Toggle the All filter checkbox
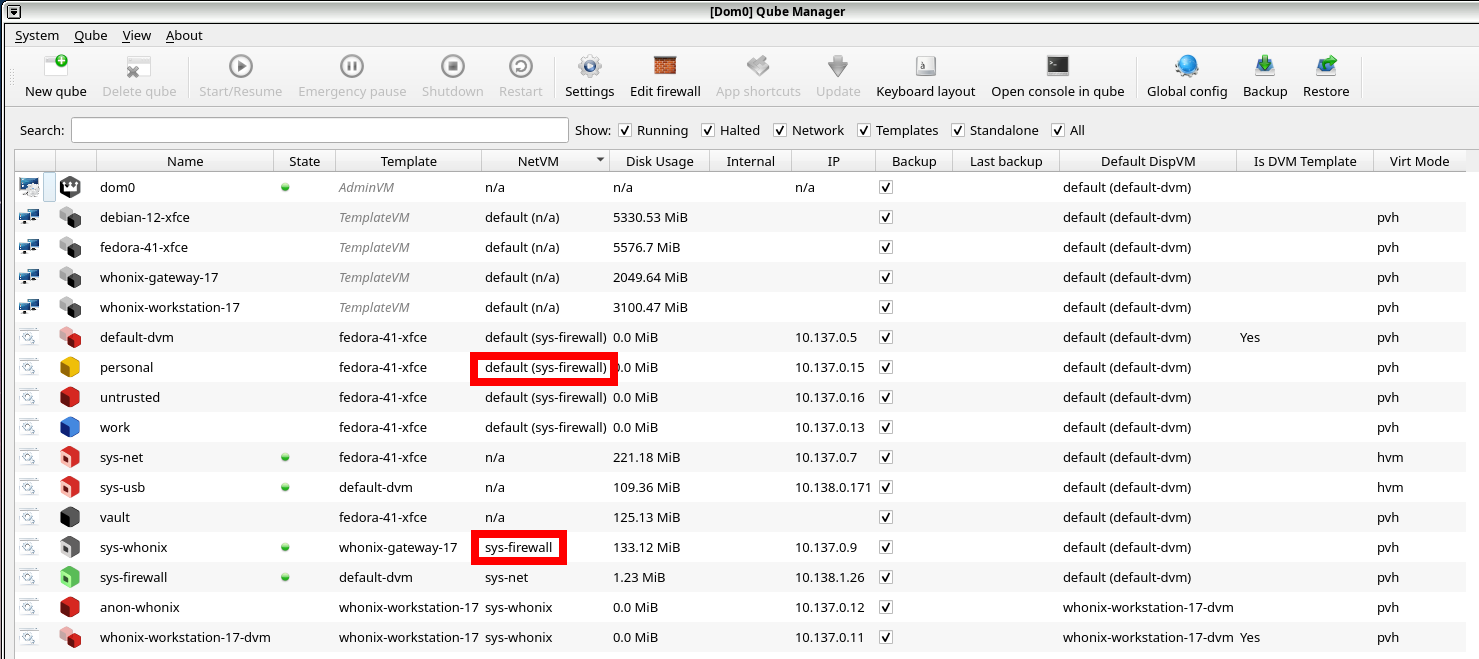 [1058, 130]
